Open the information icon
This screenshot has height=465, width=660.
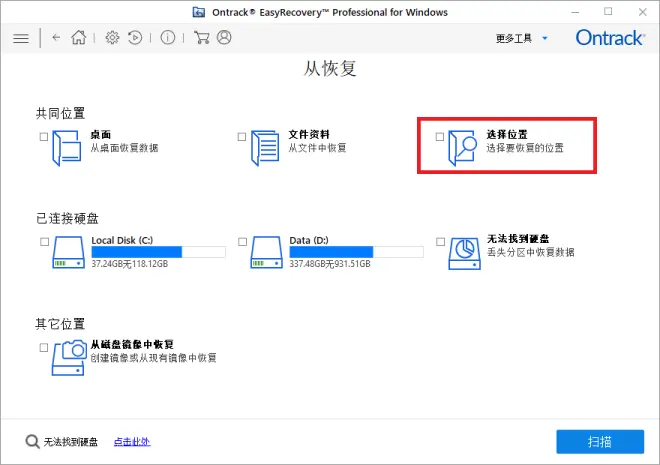[168, 38]
